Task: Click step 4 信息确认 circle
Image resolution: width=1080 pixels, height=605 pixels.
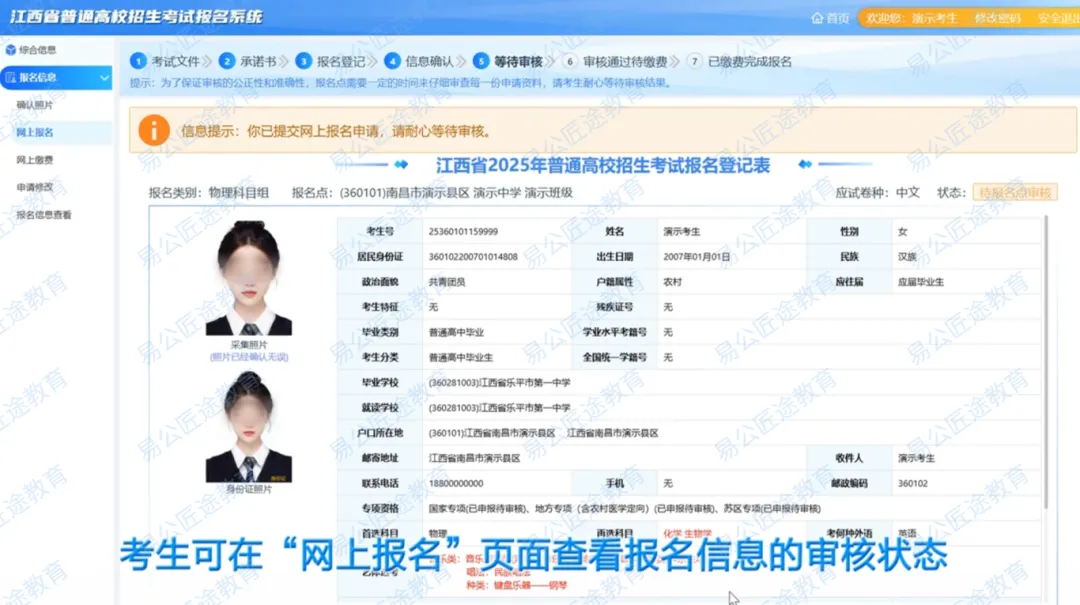Action: click(392, 61)
